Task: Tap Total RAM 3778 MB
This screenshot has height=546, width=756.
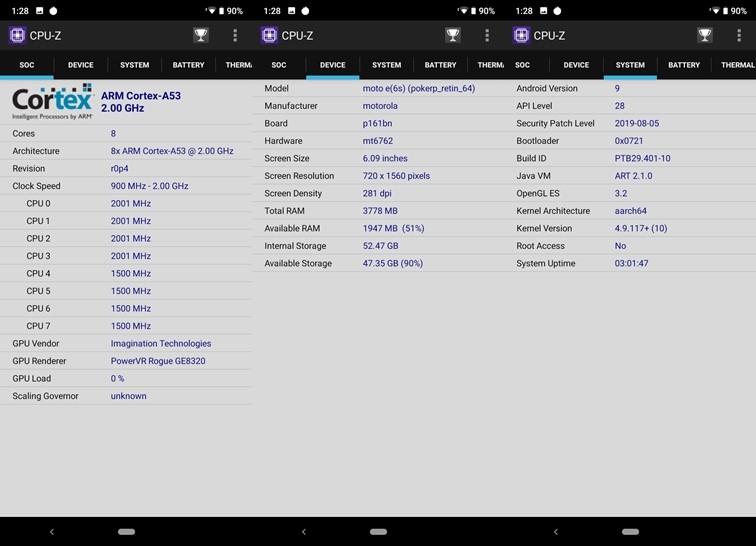Action: 380,211
